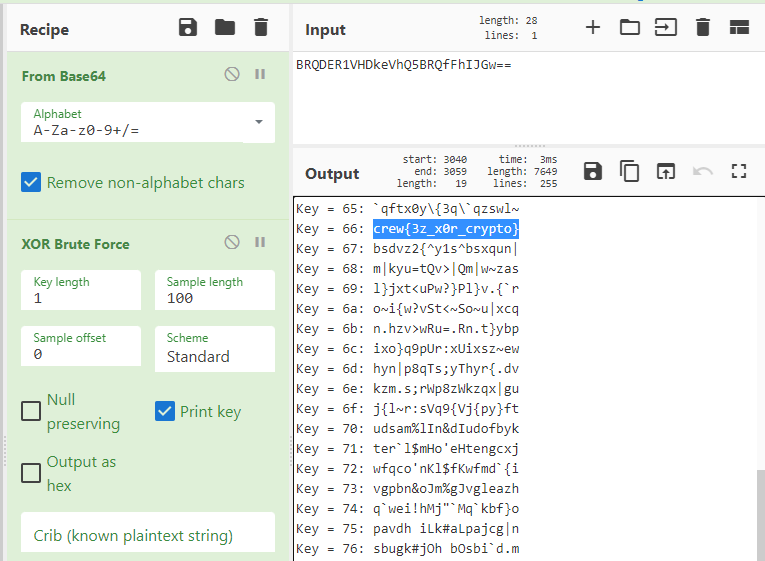765x561 pixels.
Task: Edit the Sample offset field
Action: pos(81,346)
